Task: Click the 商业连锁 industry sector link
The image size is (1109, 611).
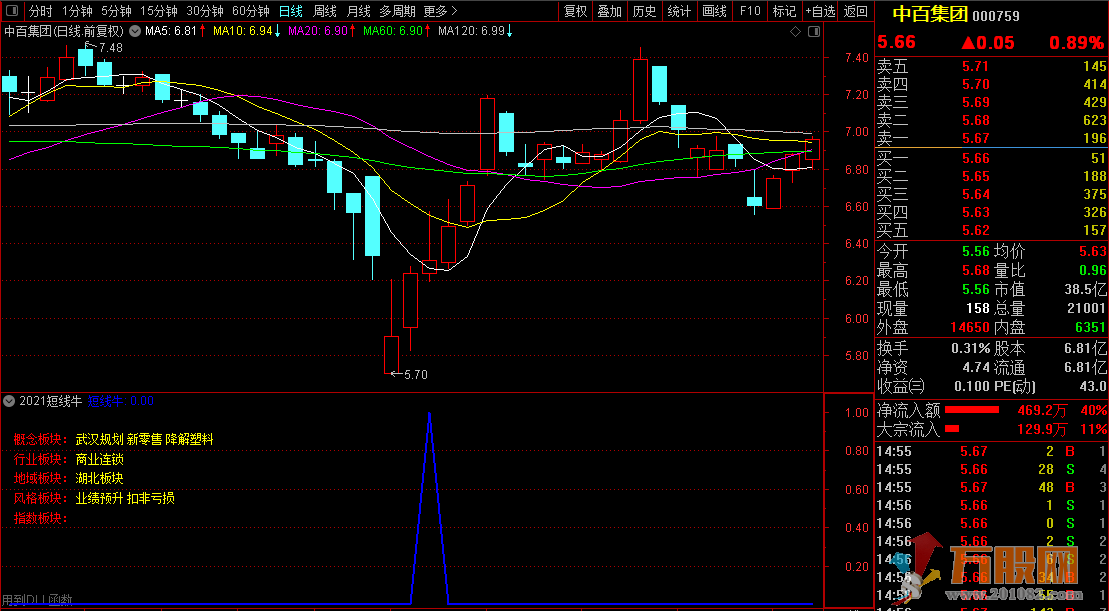Action: point(98,459)
